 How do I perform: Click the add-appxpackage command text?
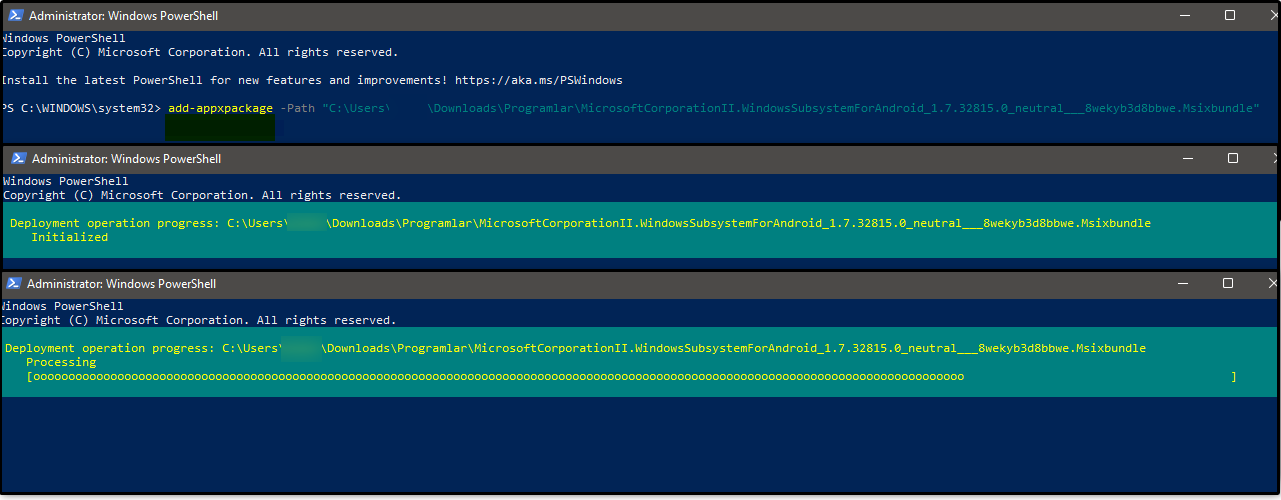[220, 108]
